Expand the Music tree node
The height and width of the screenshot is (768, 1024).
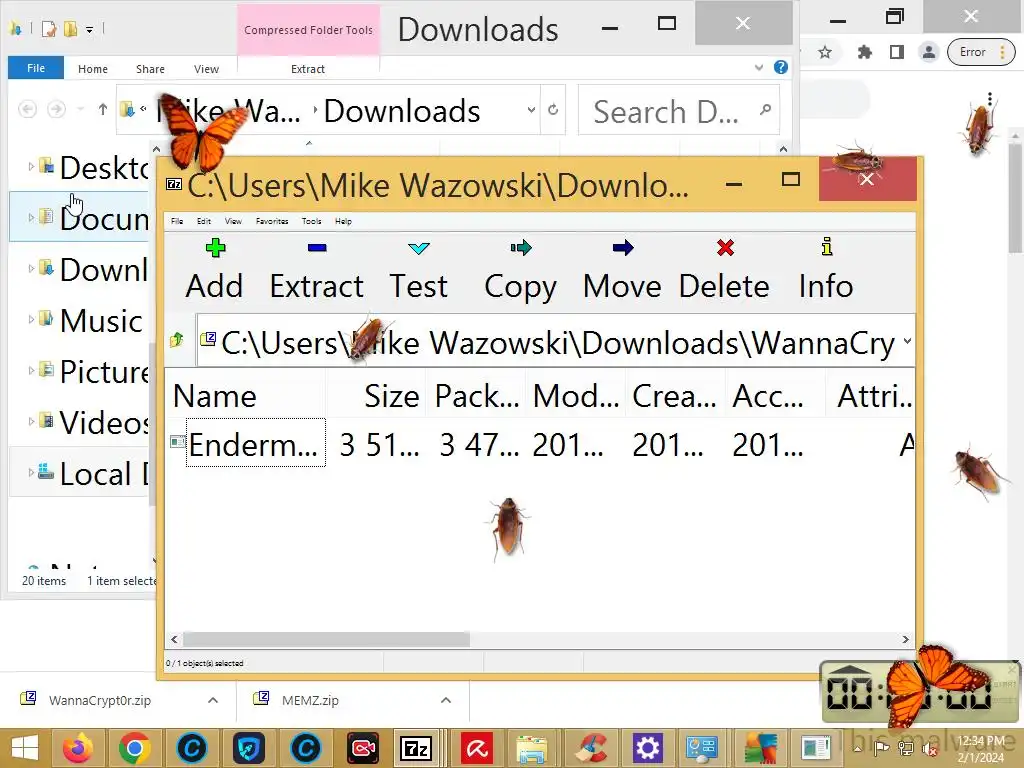click(31, 319)
